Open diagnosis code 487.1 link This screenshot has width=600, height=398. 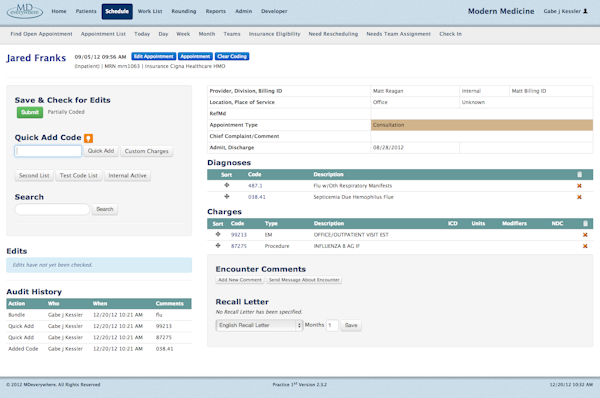(255, 186)
